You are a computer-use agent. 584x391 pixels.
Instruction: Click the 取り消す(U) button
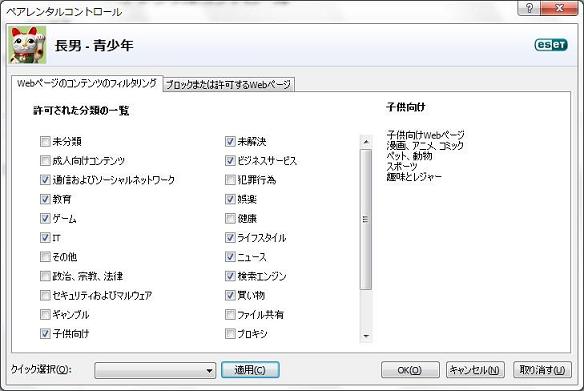tap(542, 370)
